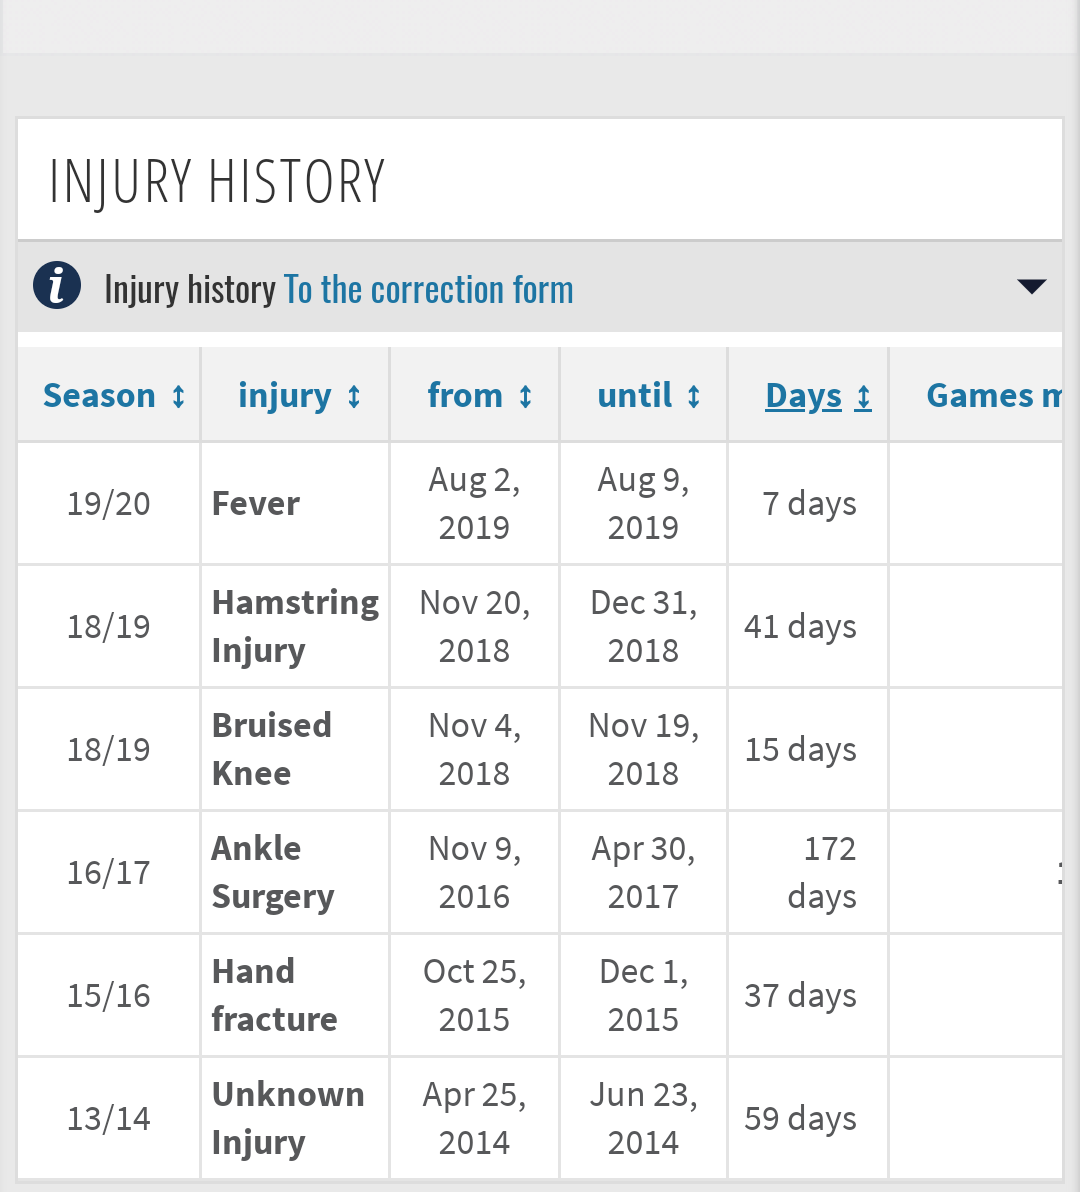Click the sort arrows next to injury
This screenshot has height=1192, width=1080.
[353, 396]
